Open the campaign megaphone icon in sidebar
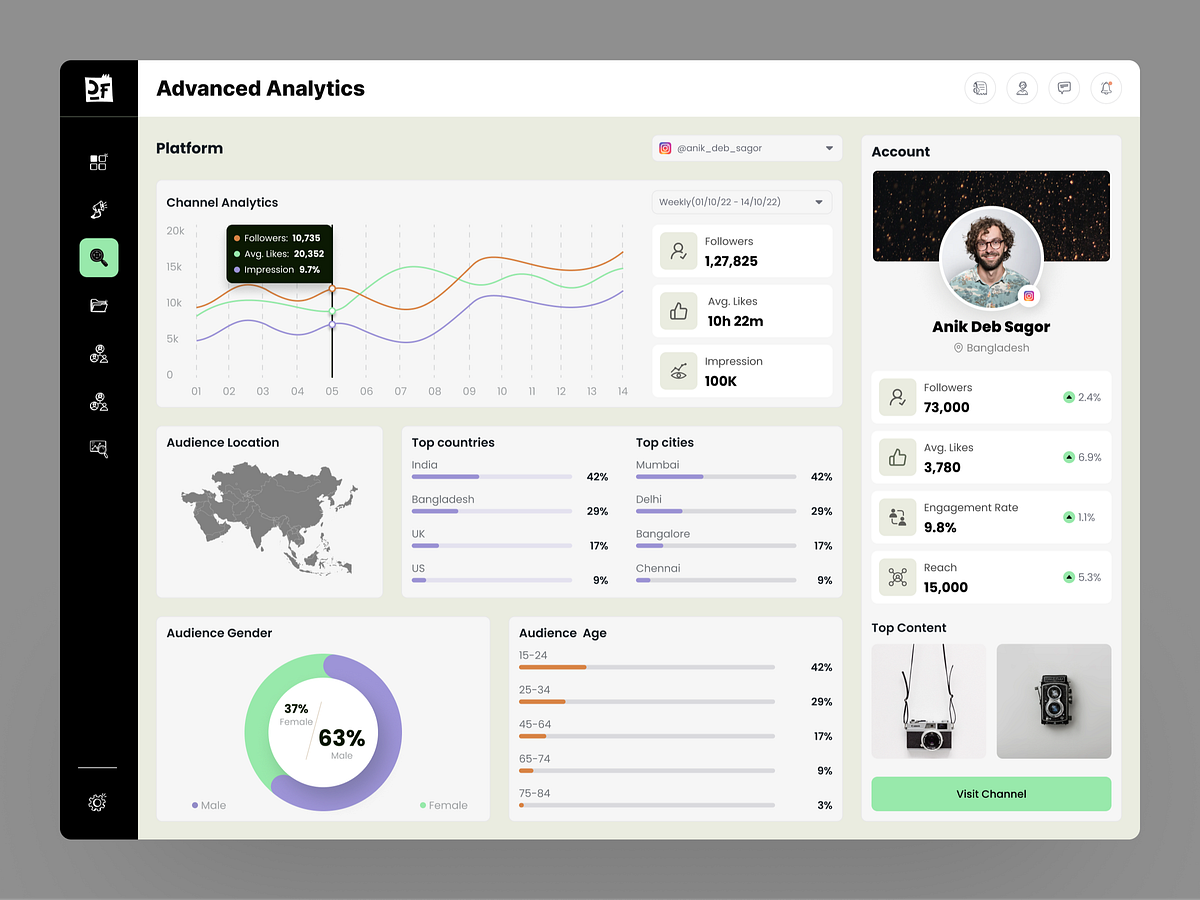 point(99,209)
